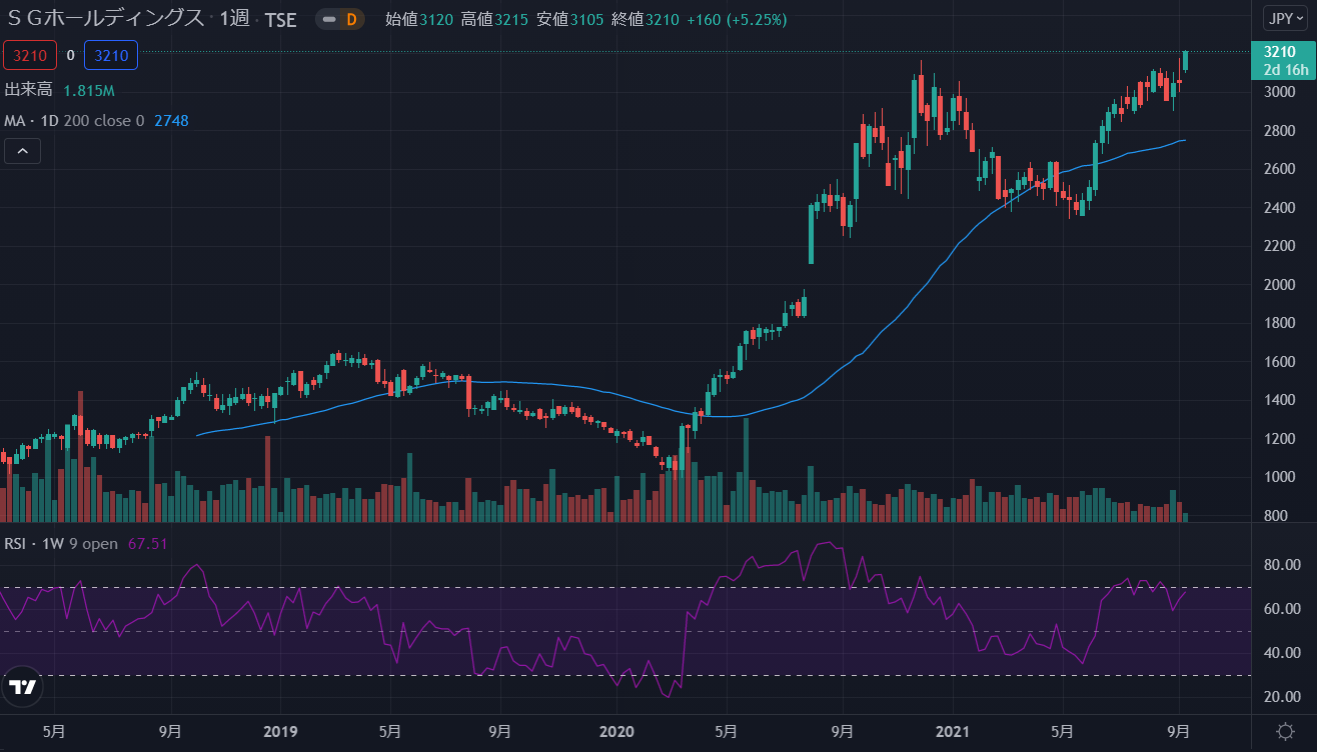Open the JPY currency dropdown

coord(1284,18)
